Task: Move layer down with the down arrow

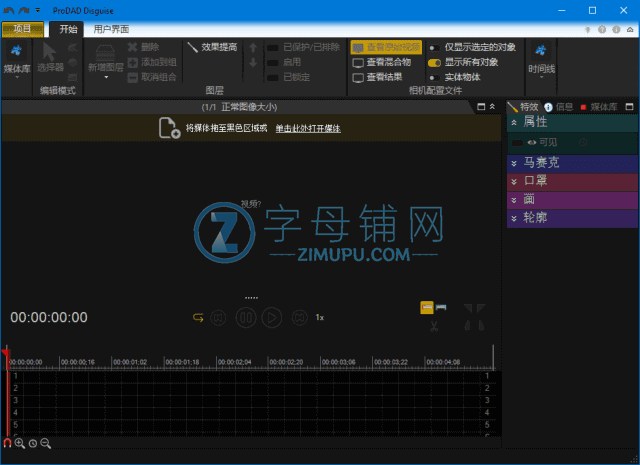Action: click(253, 62)
